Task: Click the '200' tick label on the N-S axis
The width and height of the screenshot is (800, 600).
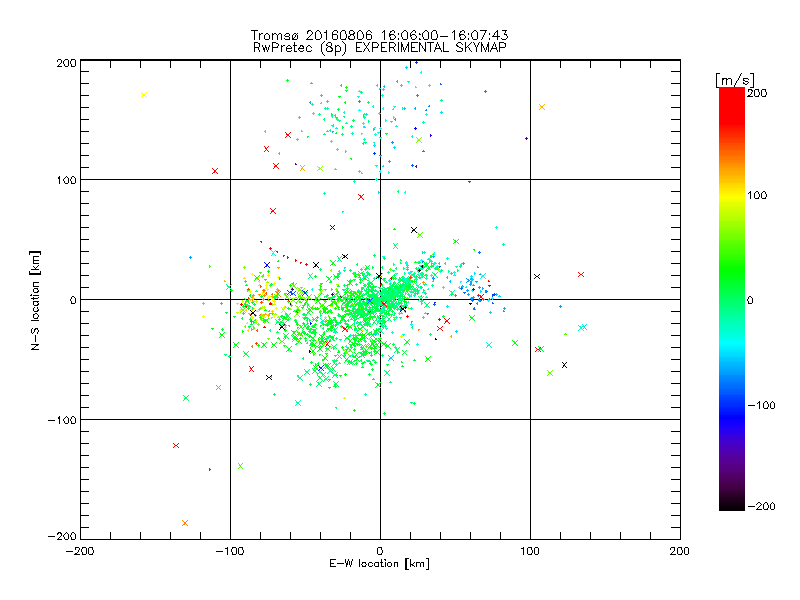Action: [x=66, y=63]
